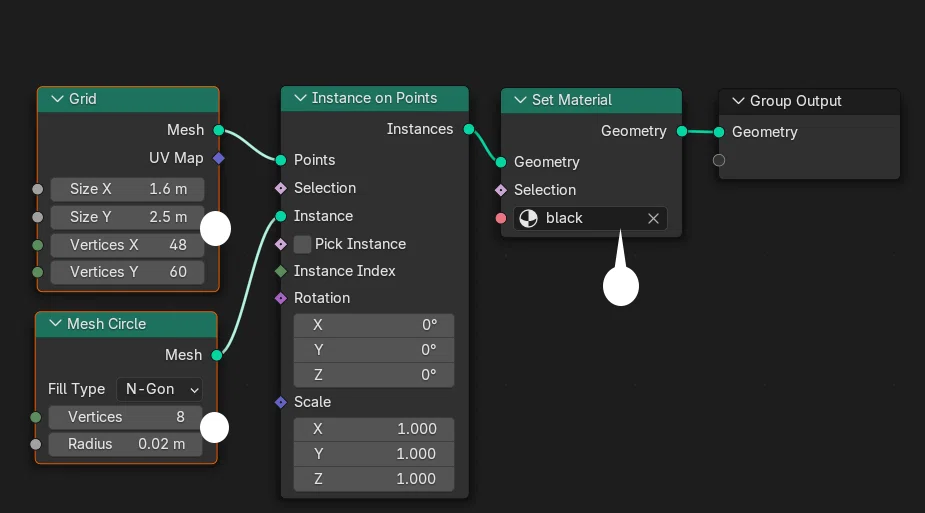Click the Pick Instance input socket

[x=281, y=244]
